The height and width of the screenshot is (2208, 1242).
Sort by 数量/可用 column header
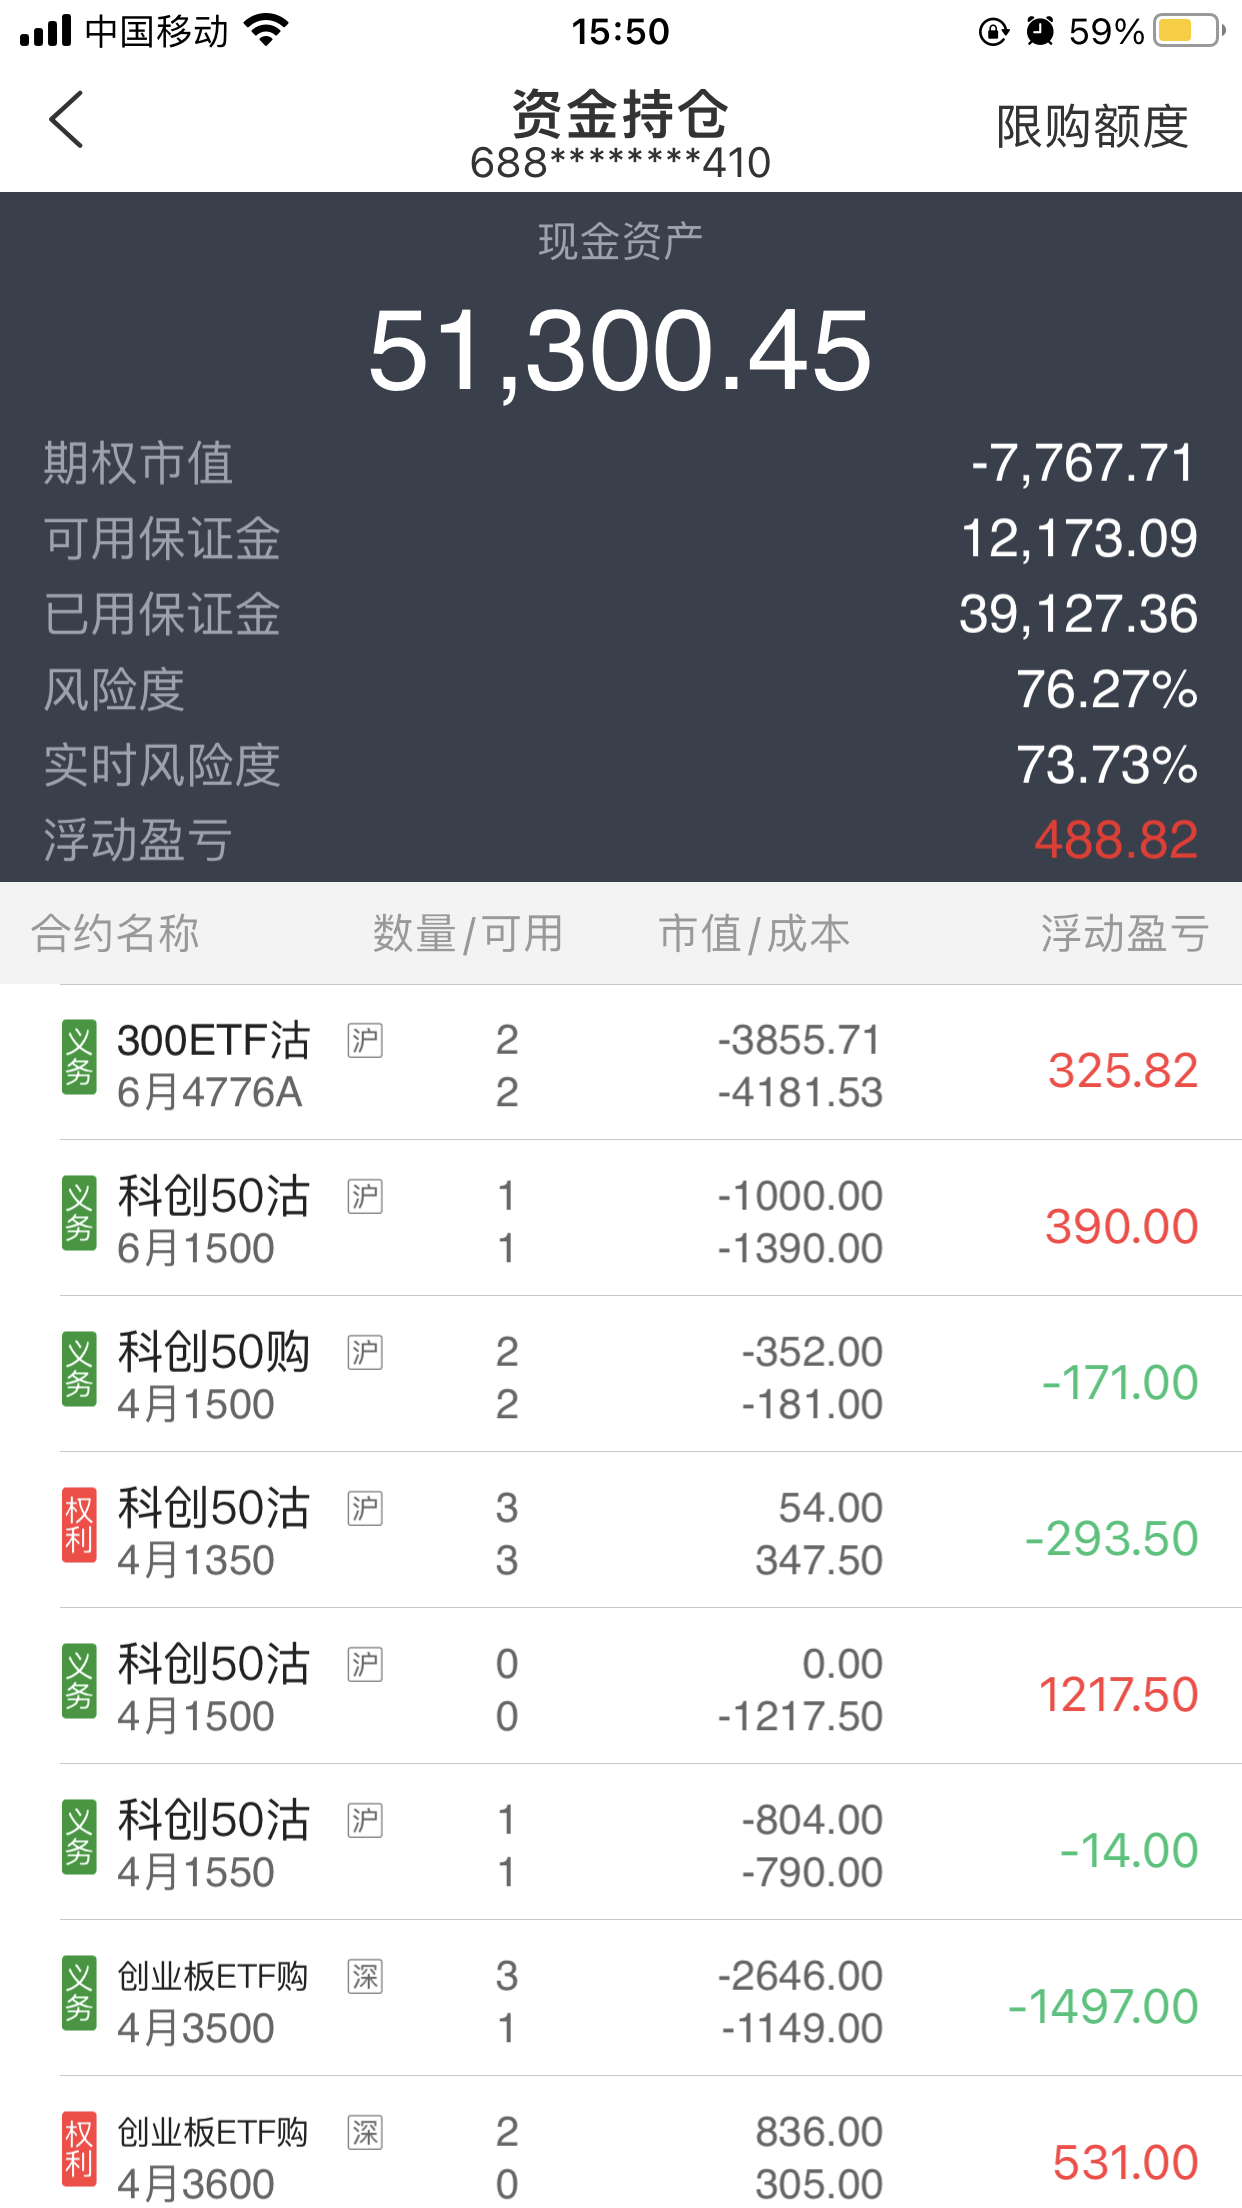pyautogui.click(x=468, y=934)
